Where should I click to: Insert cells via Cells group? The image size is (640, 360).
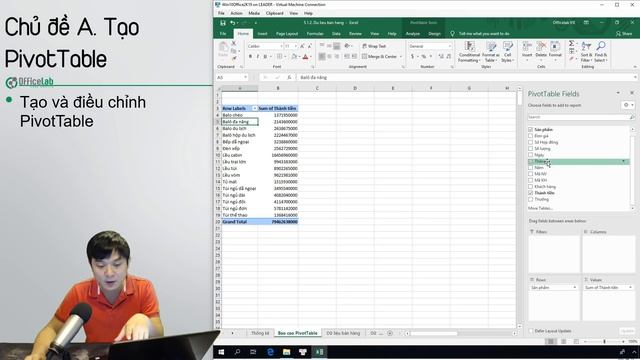point(527,51)
